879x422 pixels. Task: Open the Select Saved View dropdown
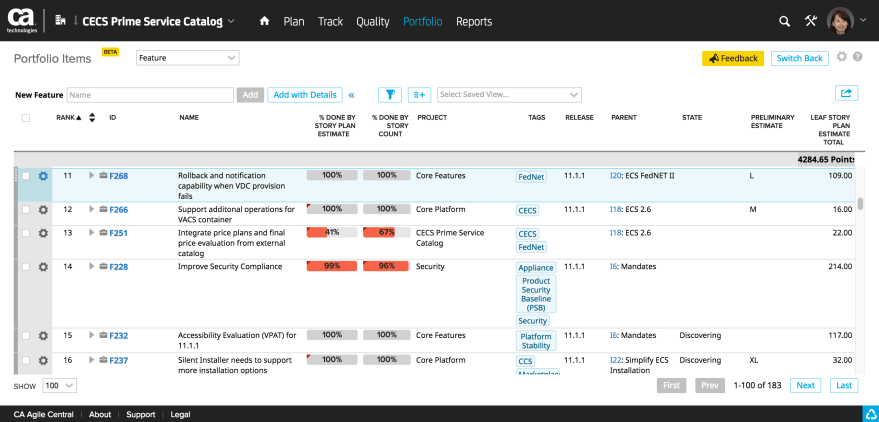[x=509, y=95]
